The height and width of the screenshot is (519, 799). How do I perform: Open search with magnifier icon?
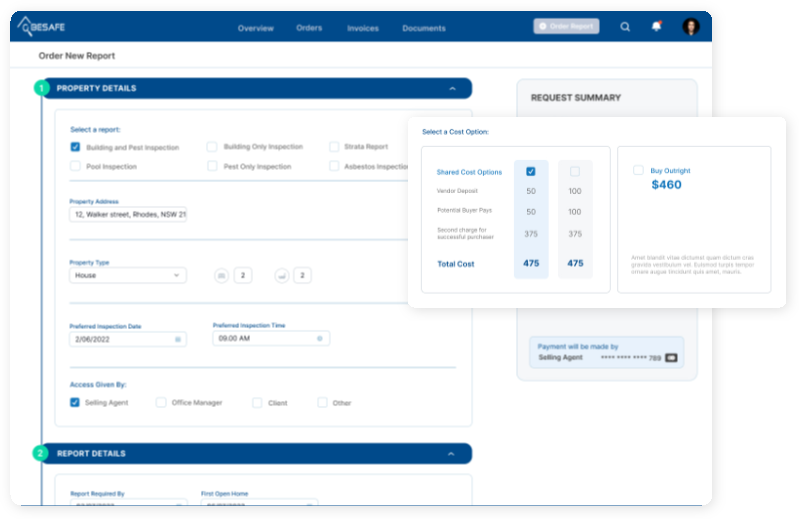click(625, 27)
